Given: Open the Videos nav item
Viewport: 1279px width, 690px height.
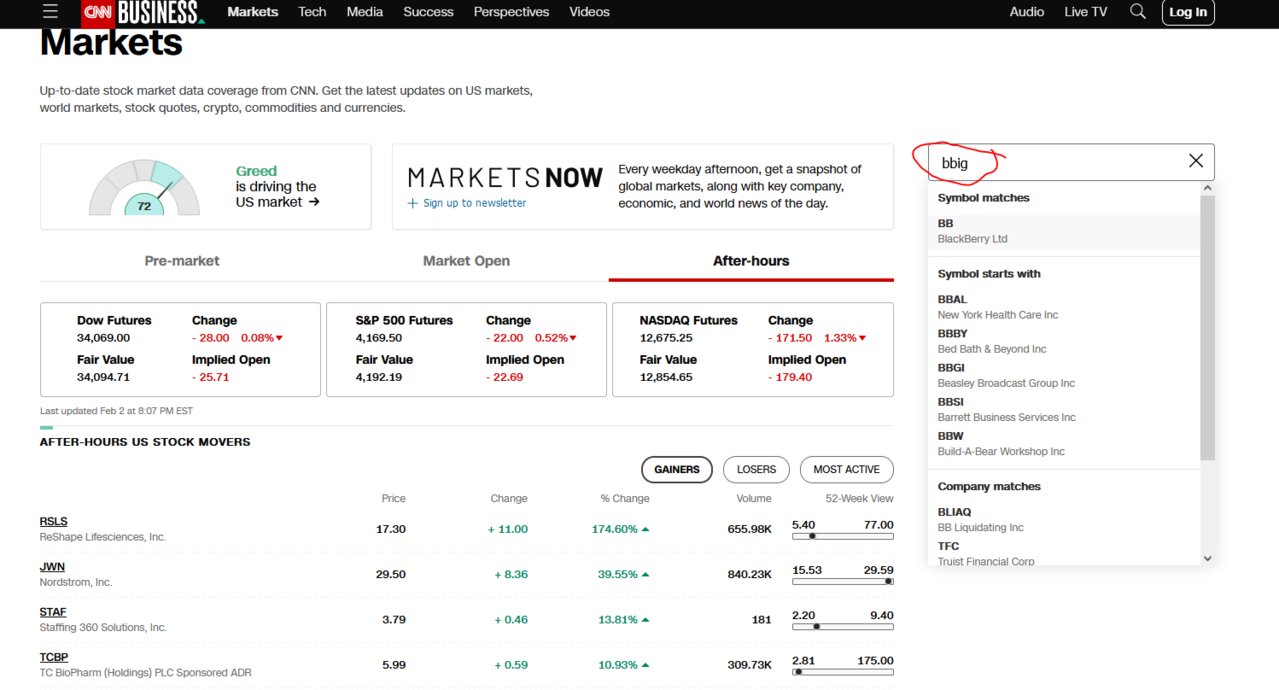Looking at the screenshot, I should click(x=589, y=12).
